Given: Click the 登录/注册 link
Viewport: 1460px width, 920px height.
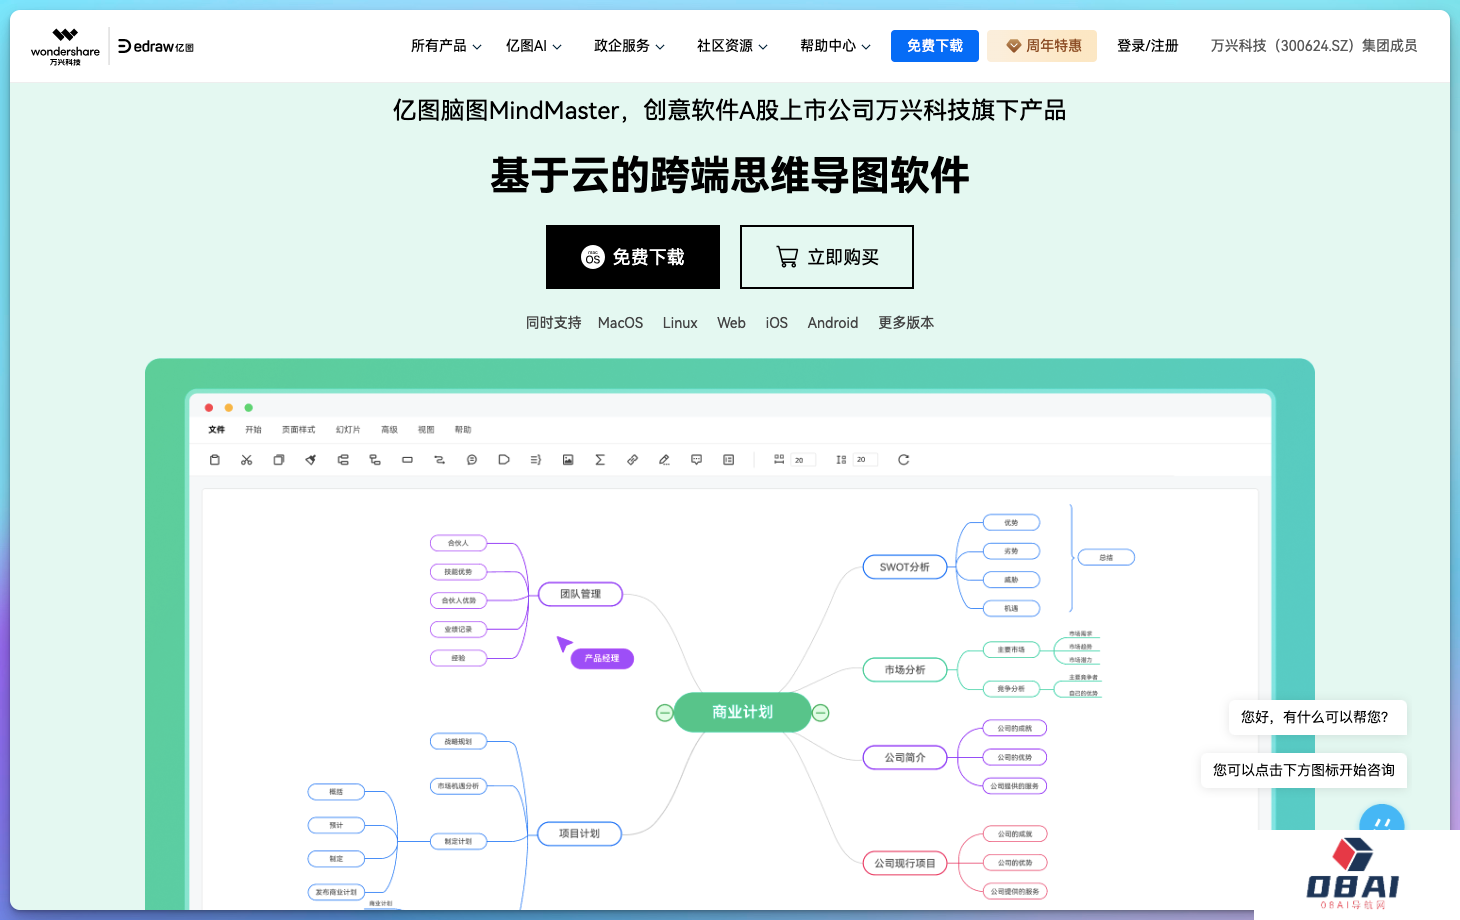Looking at the screenshot, I should pos(1147,46).
